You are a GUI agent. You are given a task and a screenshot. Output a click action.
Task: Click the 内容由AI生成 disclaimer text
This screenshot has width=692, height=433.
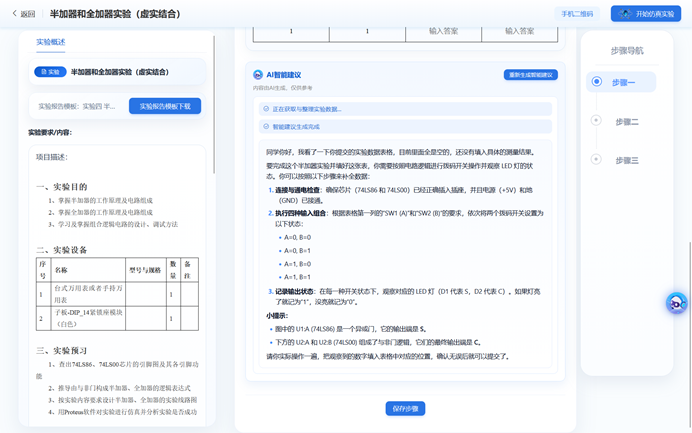282,88
